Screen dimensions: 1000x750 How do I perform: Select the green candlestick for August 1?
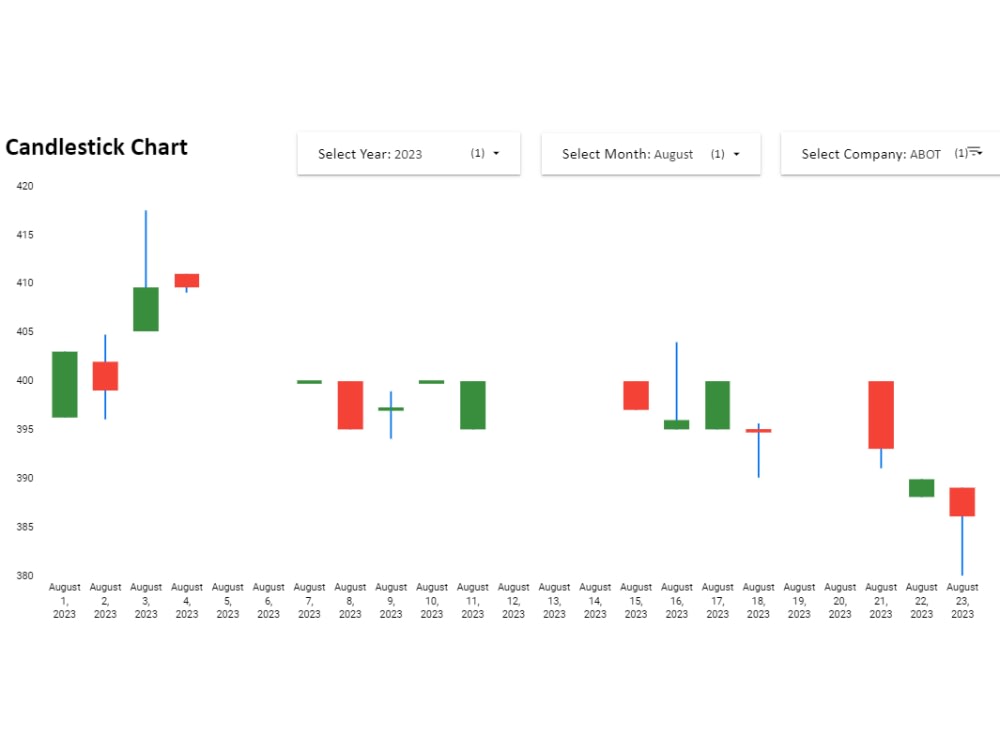64,383
